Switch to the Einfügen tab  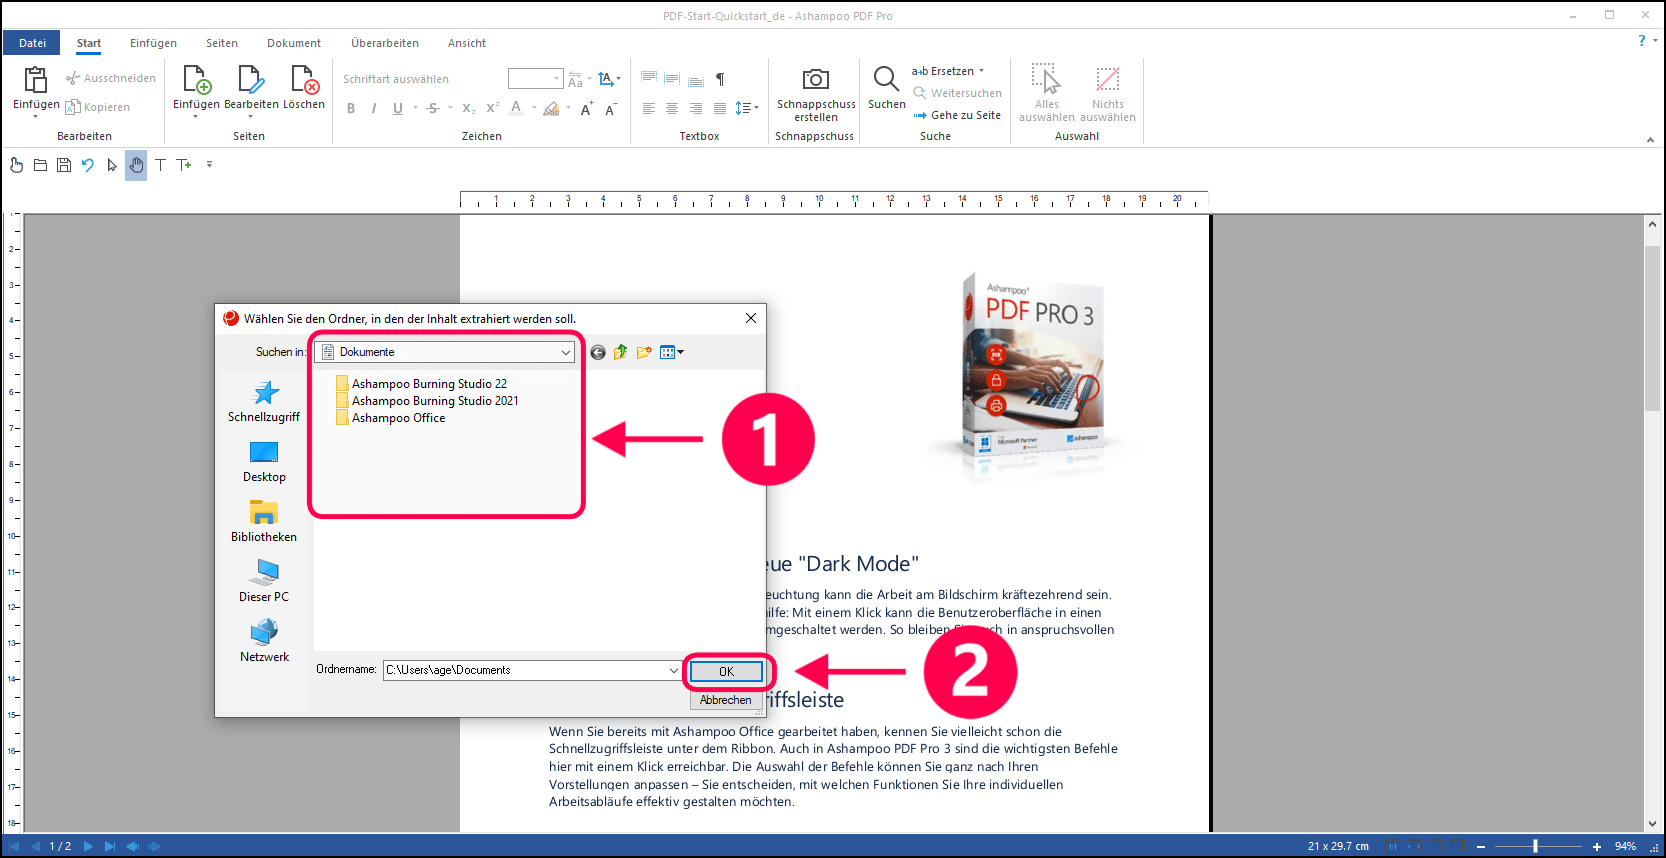[x=153, y=43]
